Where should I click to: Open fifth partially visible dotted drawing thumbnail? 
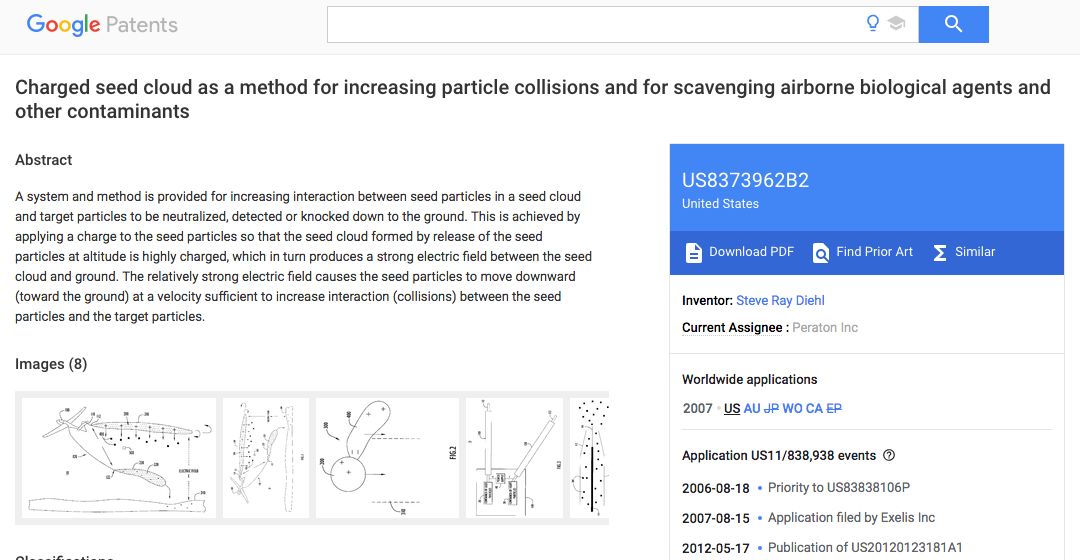click(x=590, y=458)
